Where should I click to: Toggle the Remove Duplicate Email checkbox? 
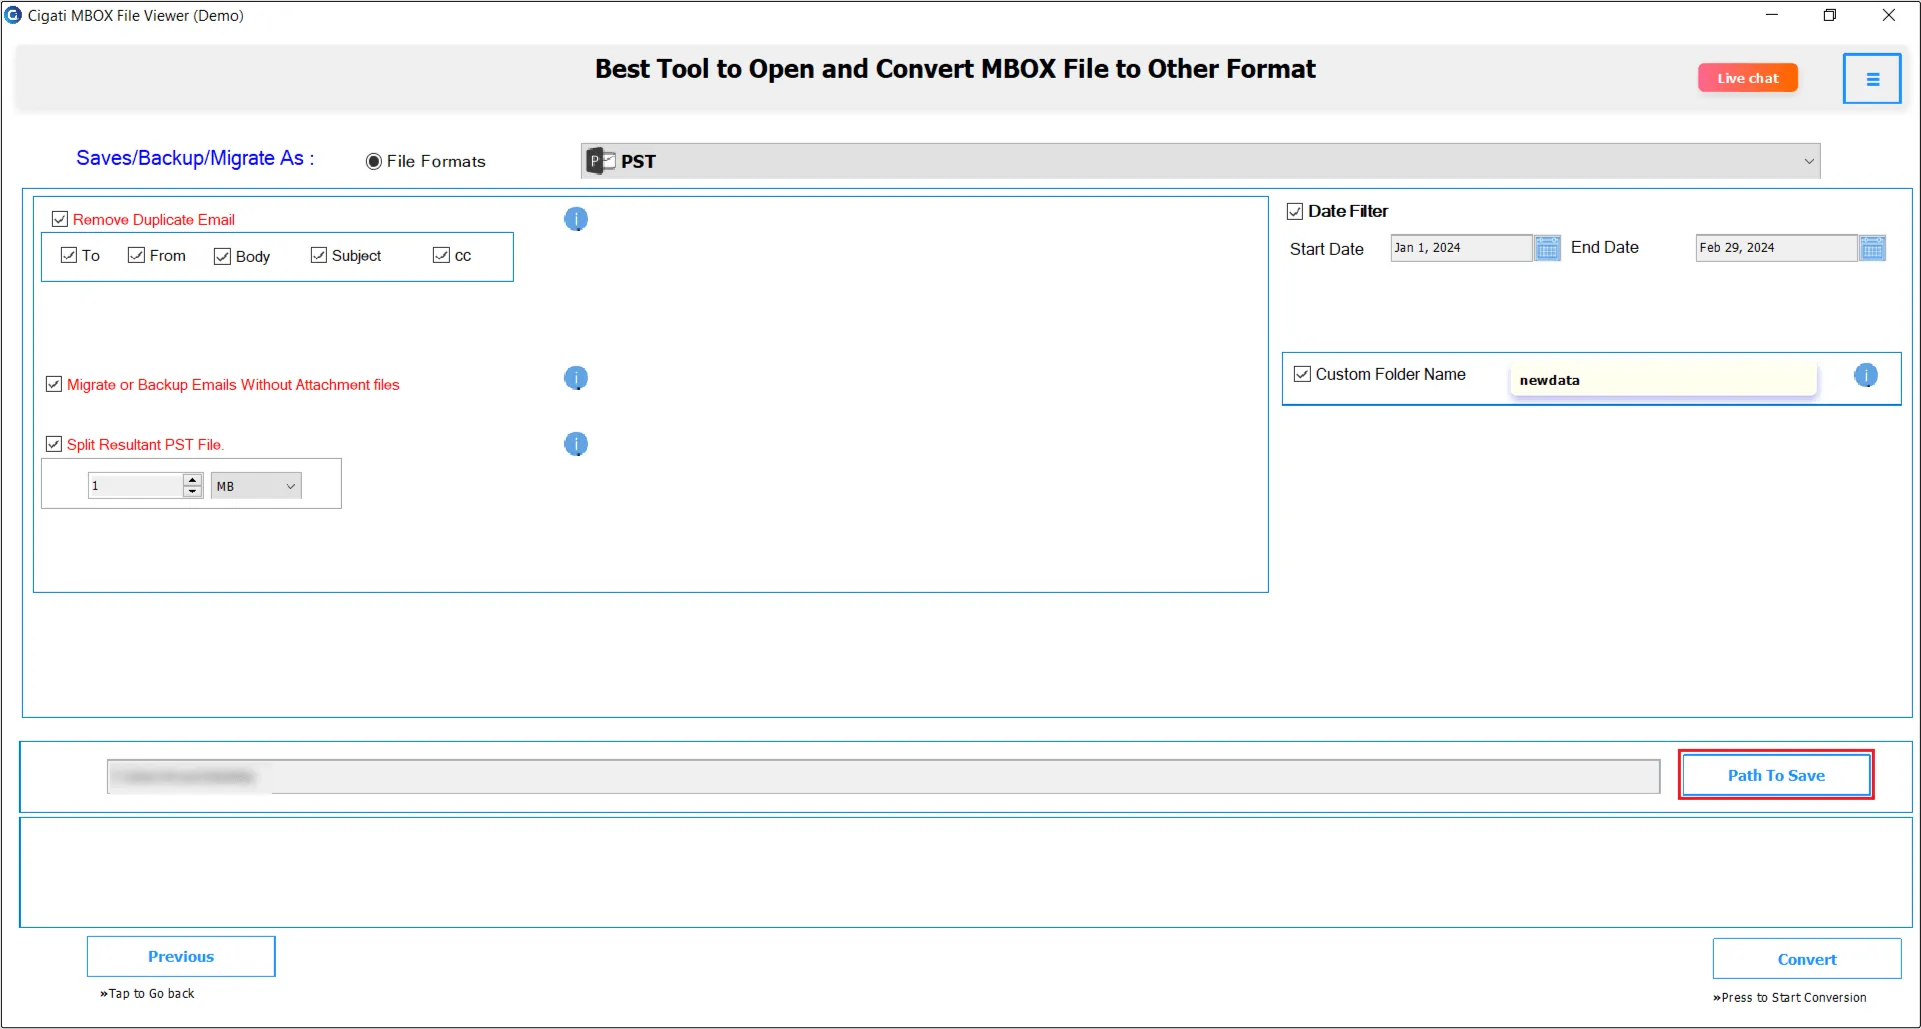click(x=60, y=219)
